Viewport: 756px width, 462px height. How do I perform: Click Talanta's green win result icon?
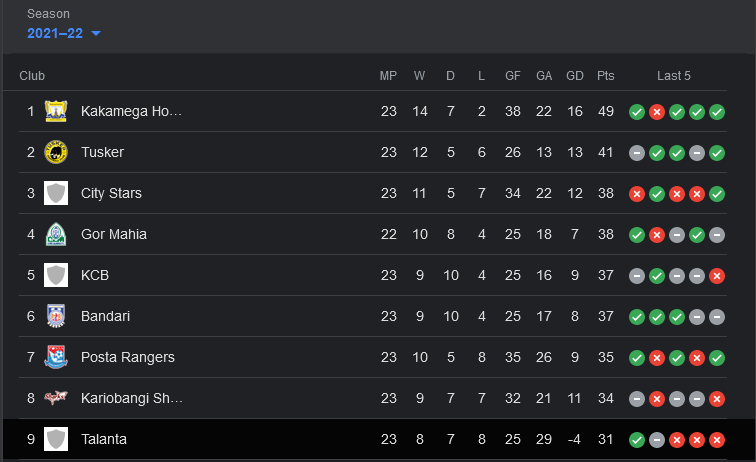637,440
